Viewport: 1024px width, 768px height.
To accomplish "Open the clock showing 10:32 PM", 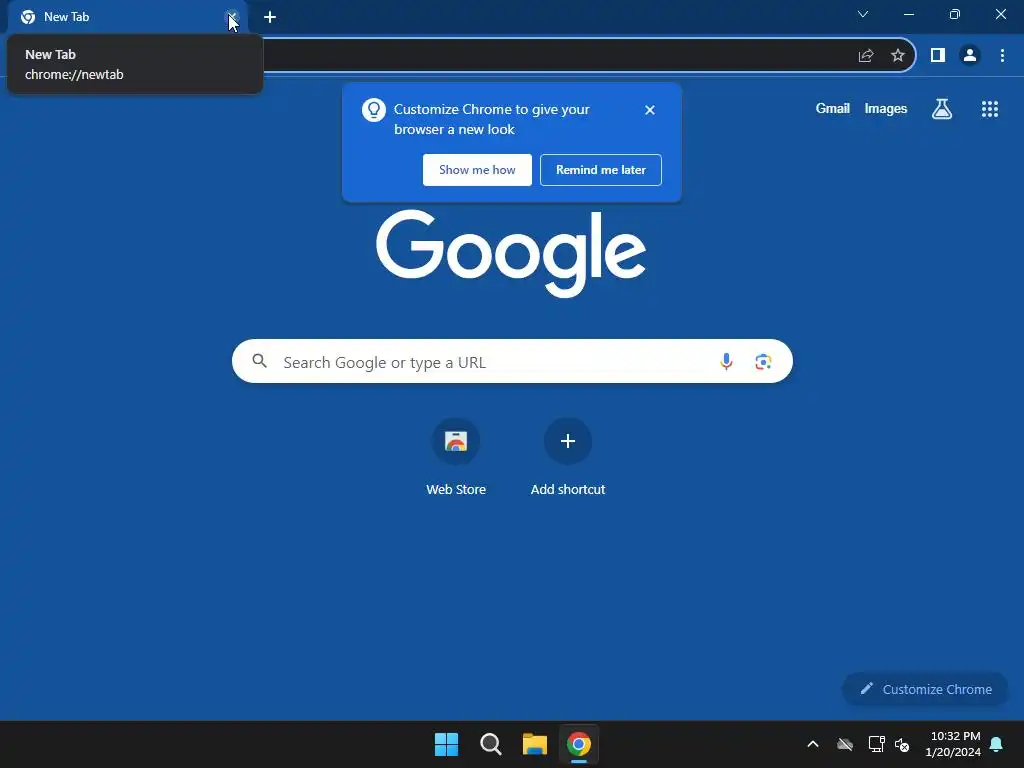I will tap(953, 744).
